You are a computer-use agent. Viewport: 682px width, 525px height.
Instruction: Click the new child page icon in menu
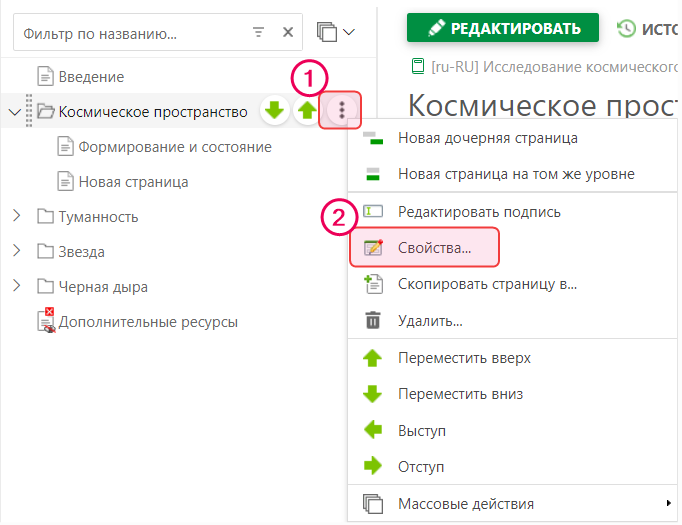coord(373,138)
